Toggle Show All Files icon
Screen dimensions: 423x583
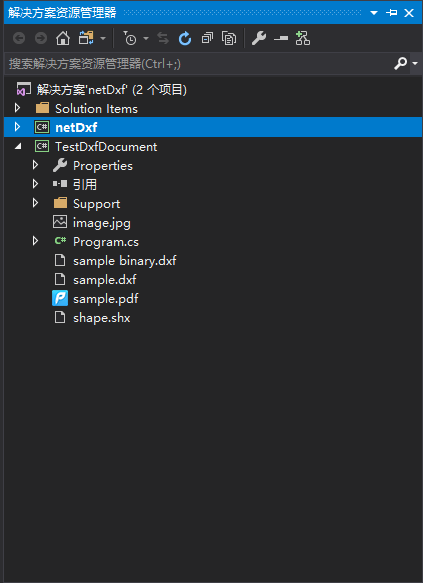tap(229, 38)
